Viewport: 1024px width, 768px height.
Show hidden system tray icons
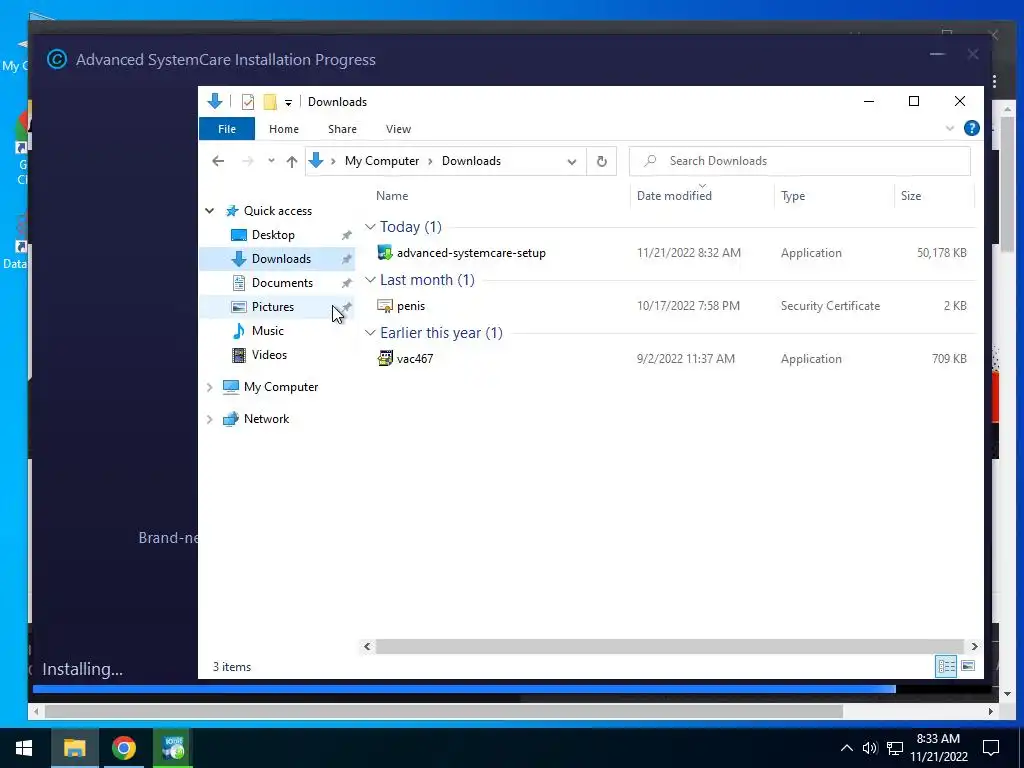(x=846, y=748)
